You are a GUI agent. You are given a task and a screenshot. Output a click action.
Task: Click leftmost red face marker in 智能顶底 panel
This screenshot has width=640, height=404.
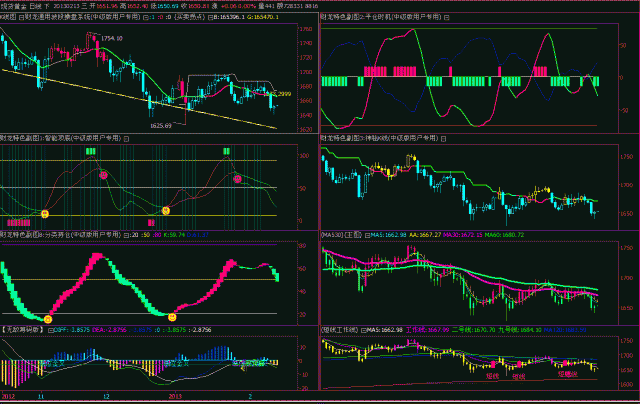103,176
